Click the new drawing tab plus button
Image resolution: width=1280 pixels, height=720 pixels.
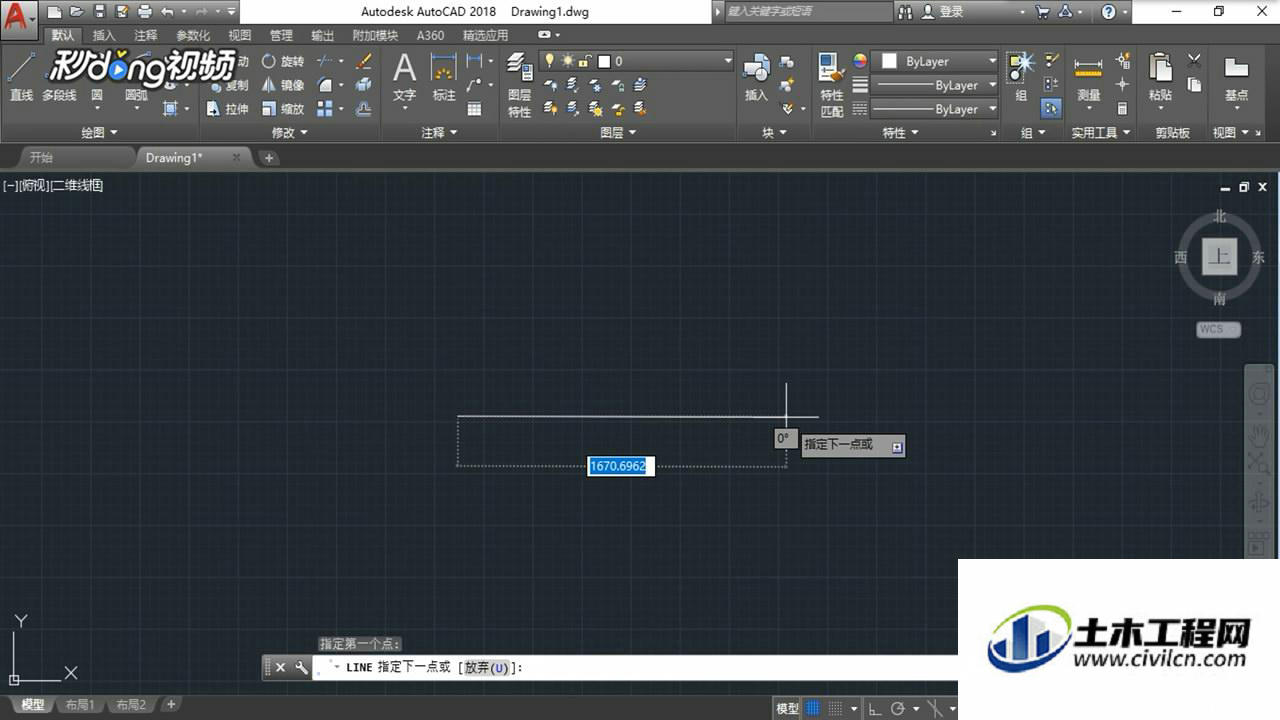click(x=269, y=158)
